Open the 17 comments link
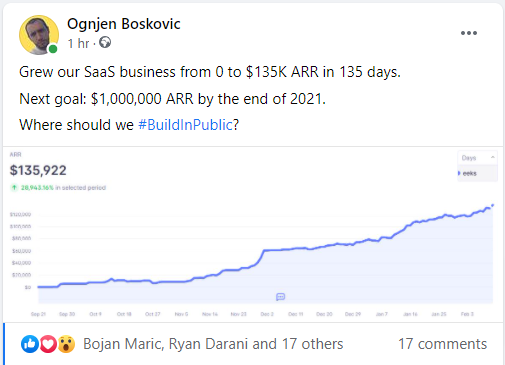 pyautogui.click(x=442, y=344)
